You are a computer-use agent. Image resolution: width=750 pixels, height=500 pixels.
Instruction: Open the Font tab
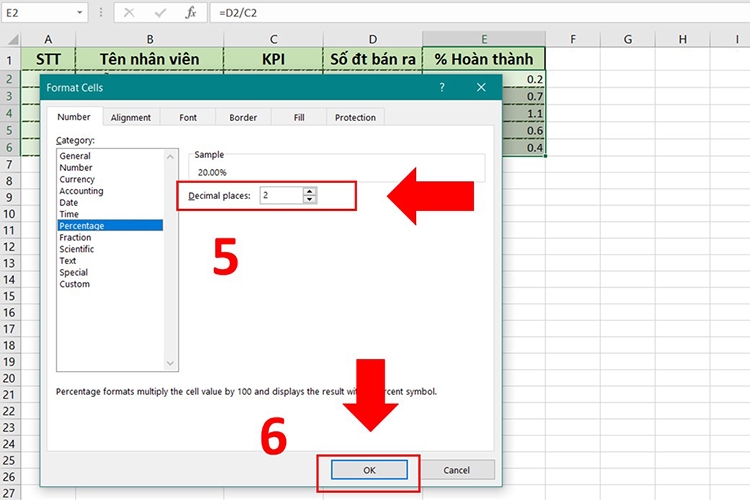[x=188, y=117]
